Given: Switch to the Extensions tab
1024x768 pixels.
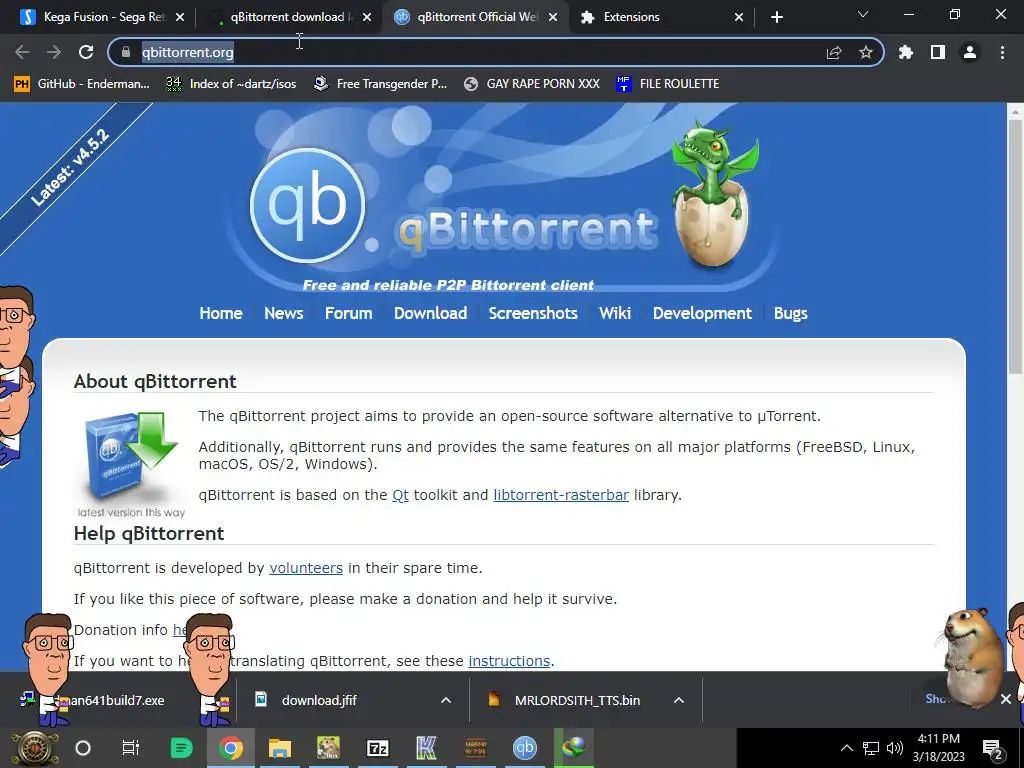Looking at the screenshot, I should [x=660, y=17].
